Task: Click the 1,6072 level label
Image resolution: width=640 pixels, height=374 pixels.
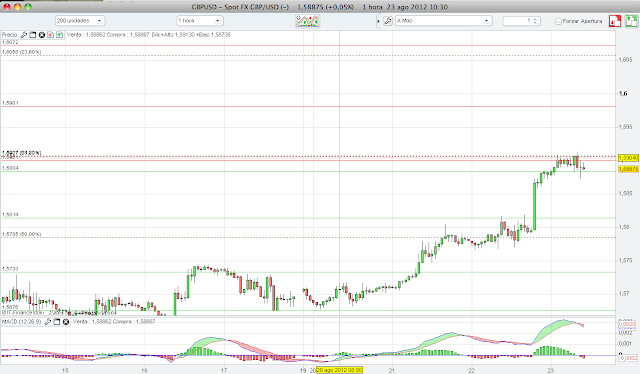Action: pos(10,42)
